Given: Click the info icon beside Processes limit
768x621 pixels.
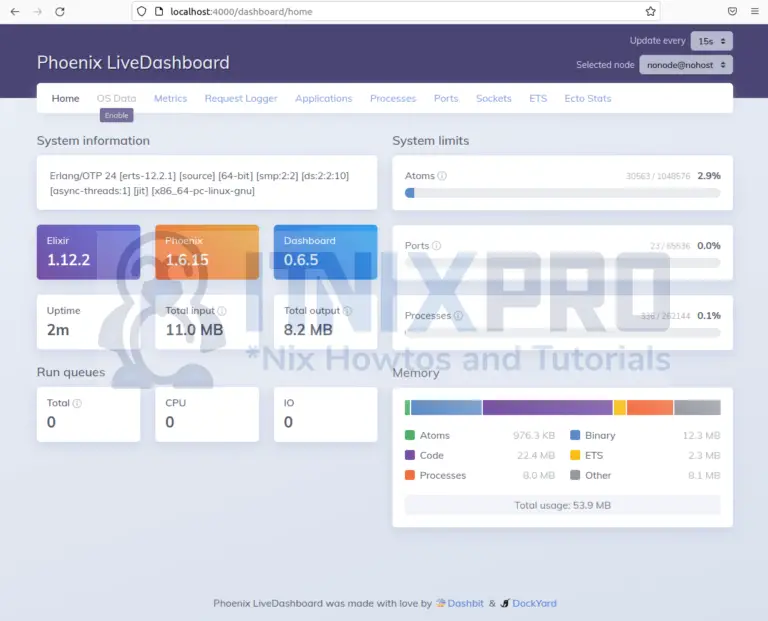Looking at the screenshot, I should click(x=458, y=316).
